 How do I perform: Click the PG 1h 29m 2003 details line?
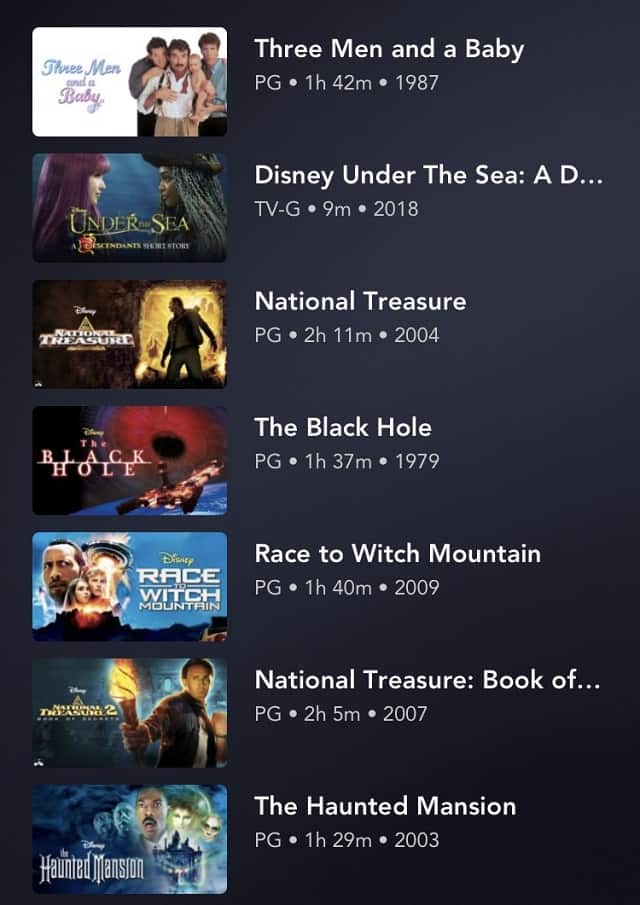click(x=346, y=840)
